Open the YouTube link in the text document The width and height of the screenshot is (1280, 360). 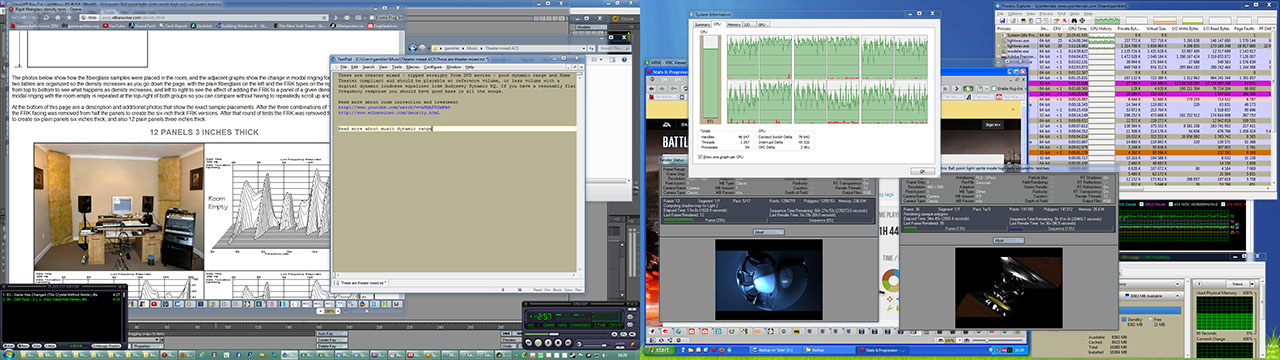tap(394, 107)
